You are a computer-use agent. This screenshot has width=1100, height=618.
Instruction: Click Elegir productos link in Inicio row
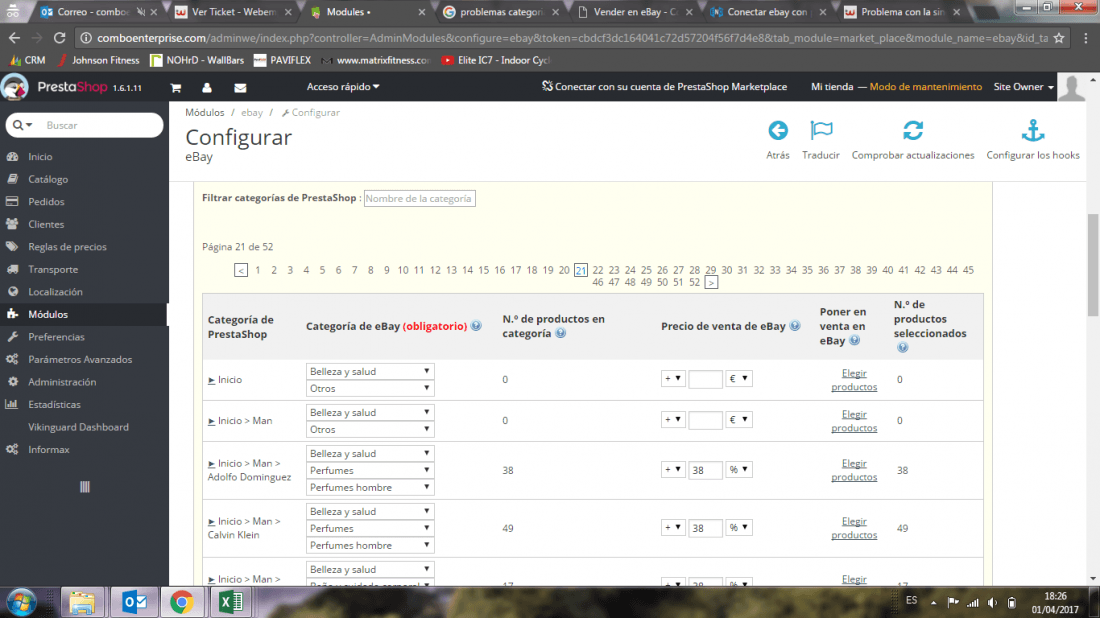click(x=854, y=379)
